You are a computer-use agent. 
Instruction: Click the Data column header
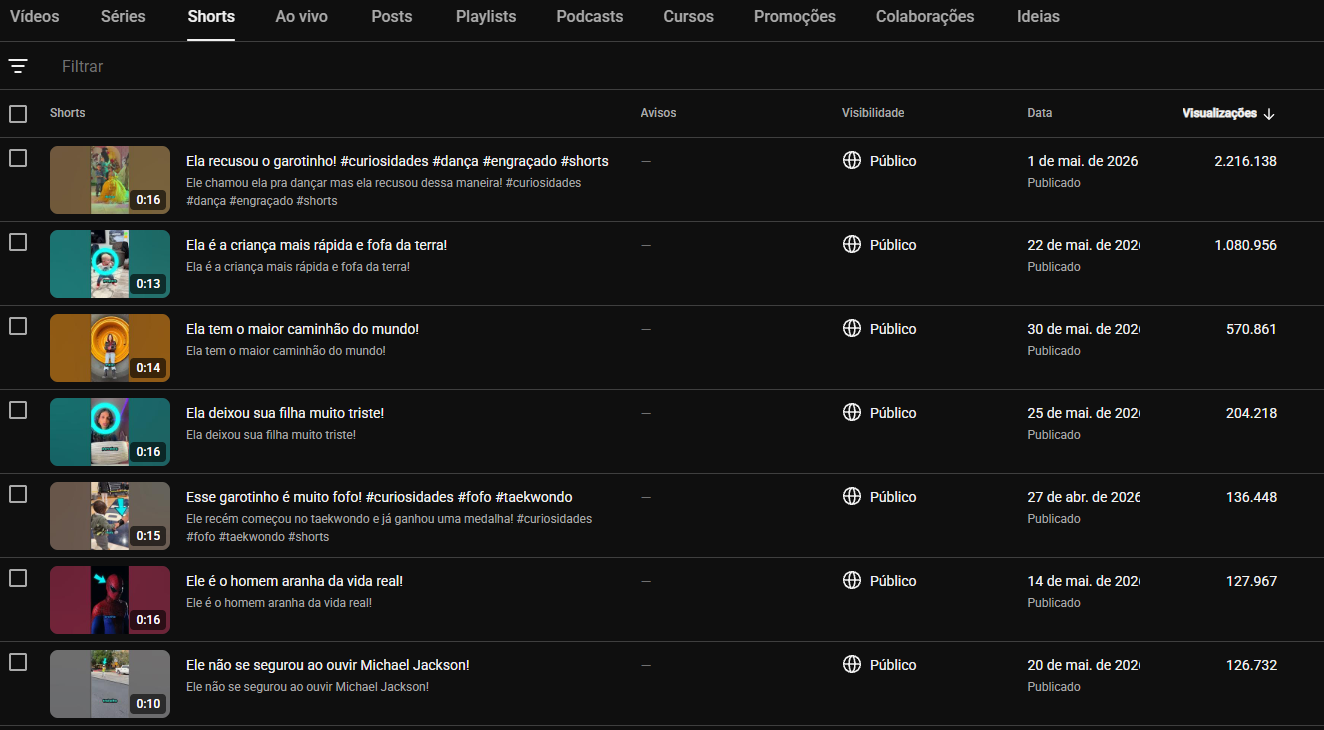tap(1039, 113)
